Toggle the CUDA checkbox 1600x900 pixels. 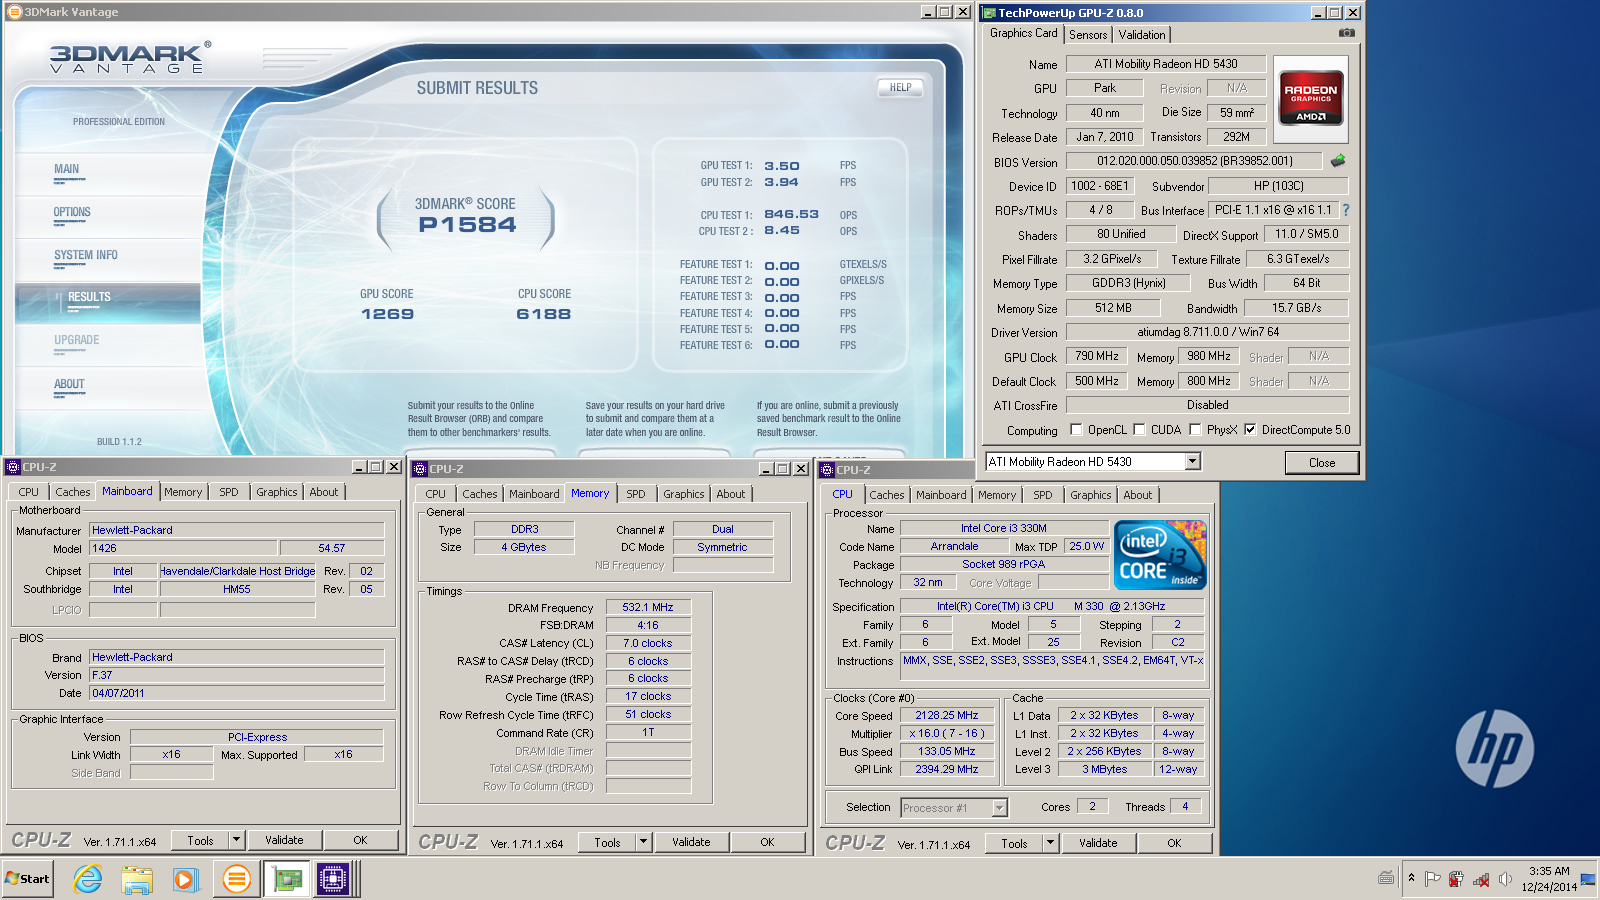(1139, 430)
